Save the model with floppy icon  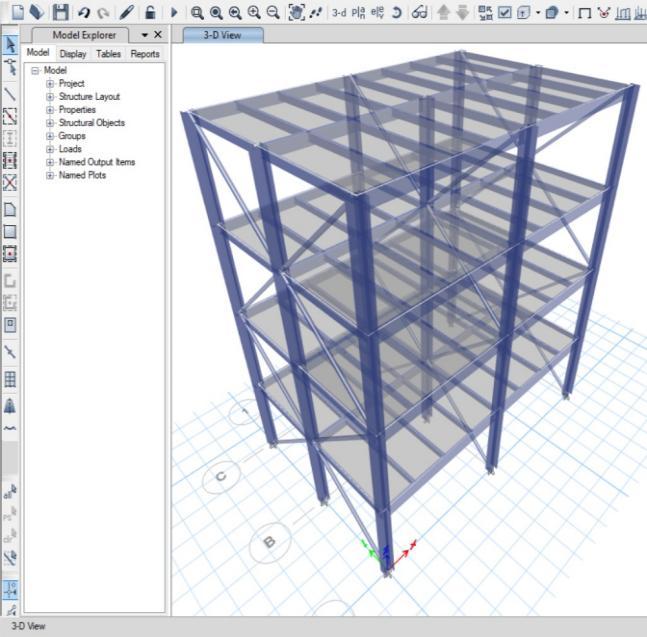click(61, 12)
